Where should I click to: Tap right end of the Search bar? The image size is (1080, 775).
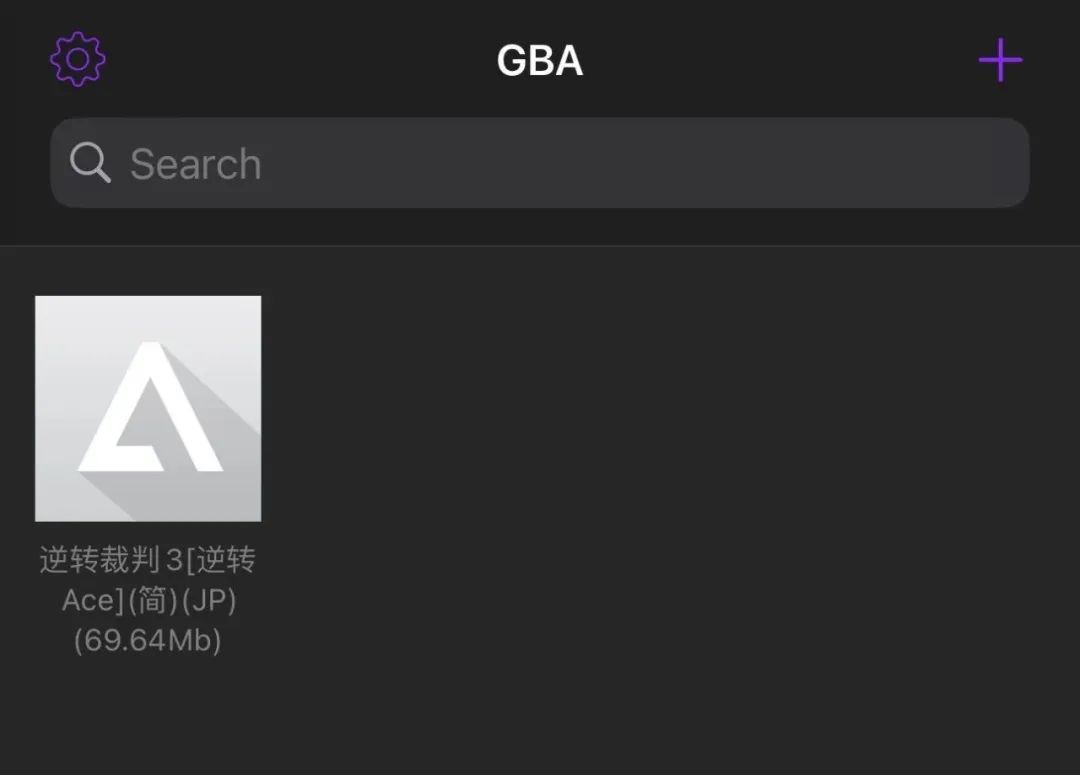(992, 163)
